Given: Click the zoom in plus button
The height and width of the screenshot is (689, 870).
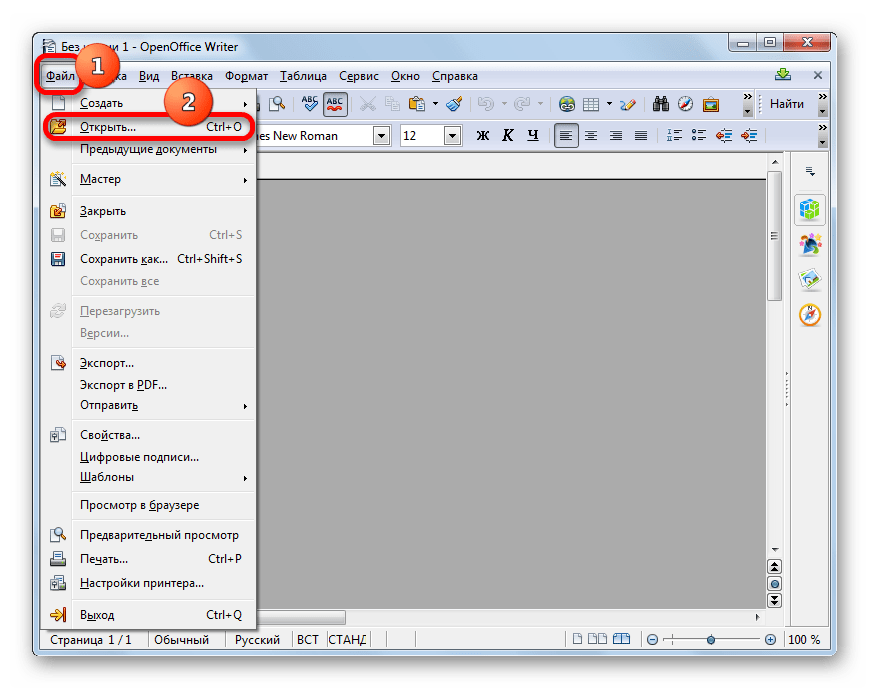Looking at the screenshot, I should [770, 640].
